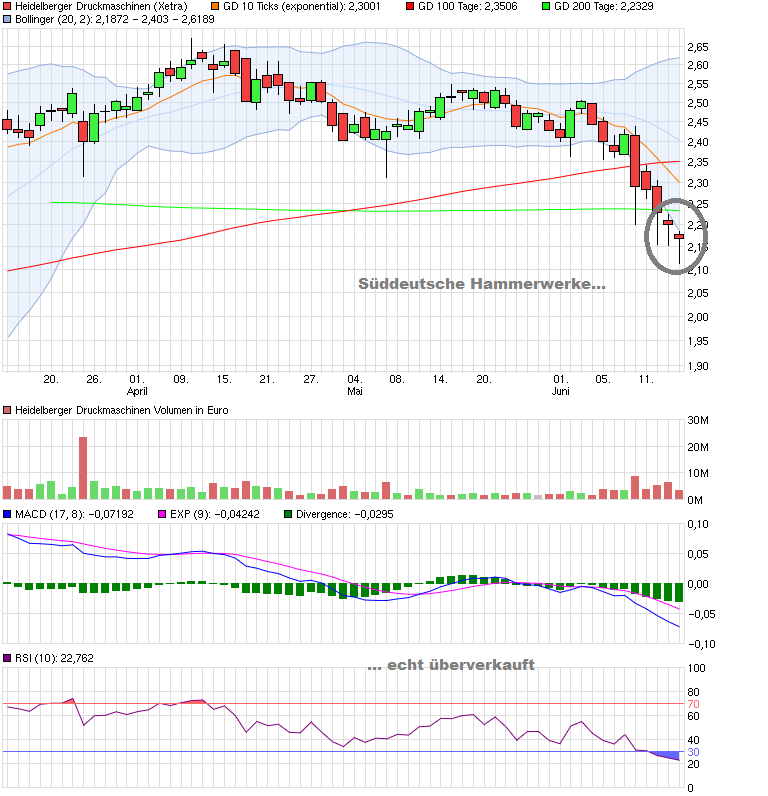Image resolution: width=768 pixels, height=796 pixels.
Task: Click the 'Divergence: -0,0295' label
Action: [345, 514]
